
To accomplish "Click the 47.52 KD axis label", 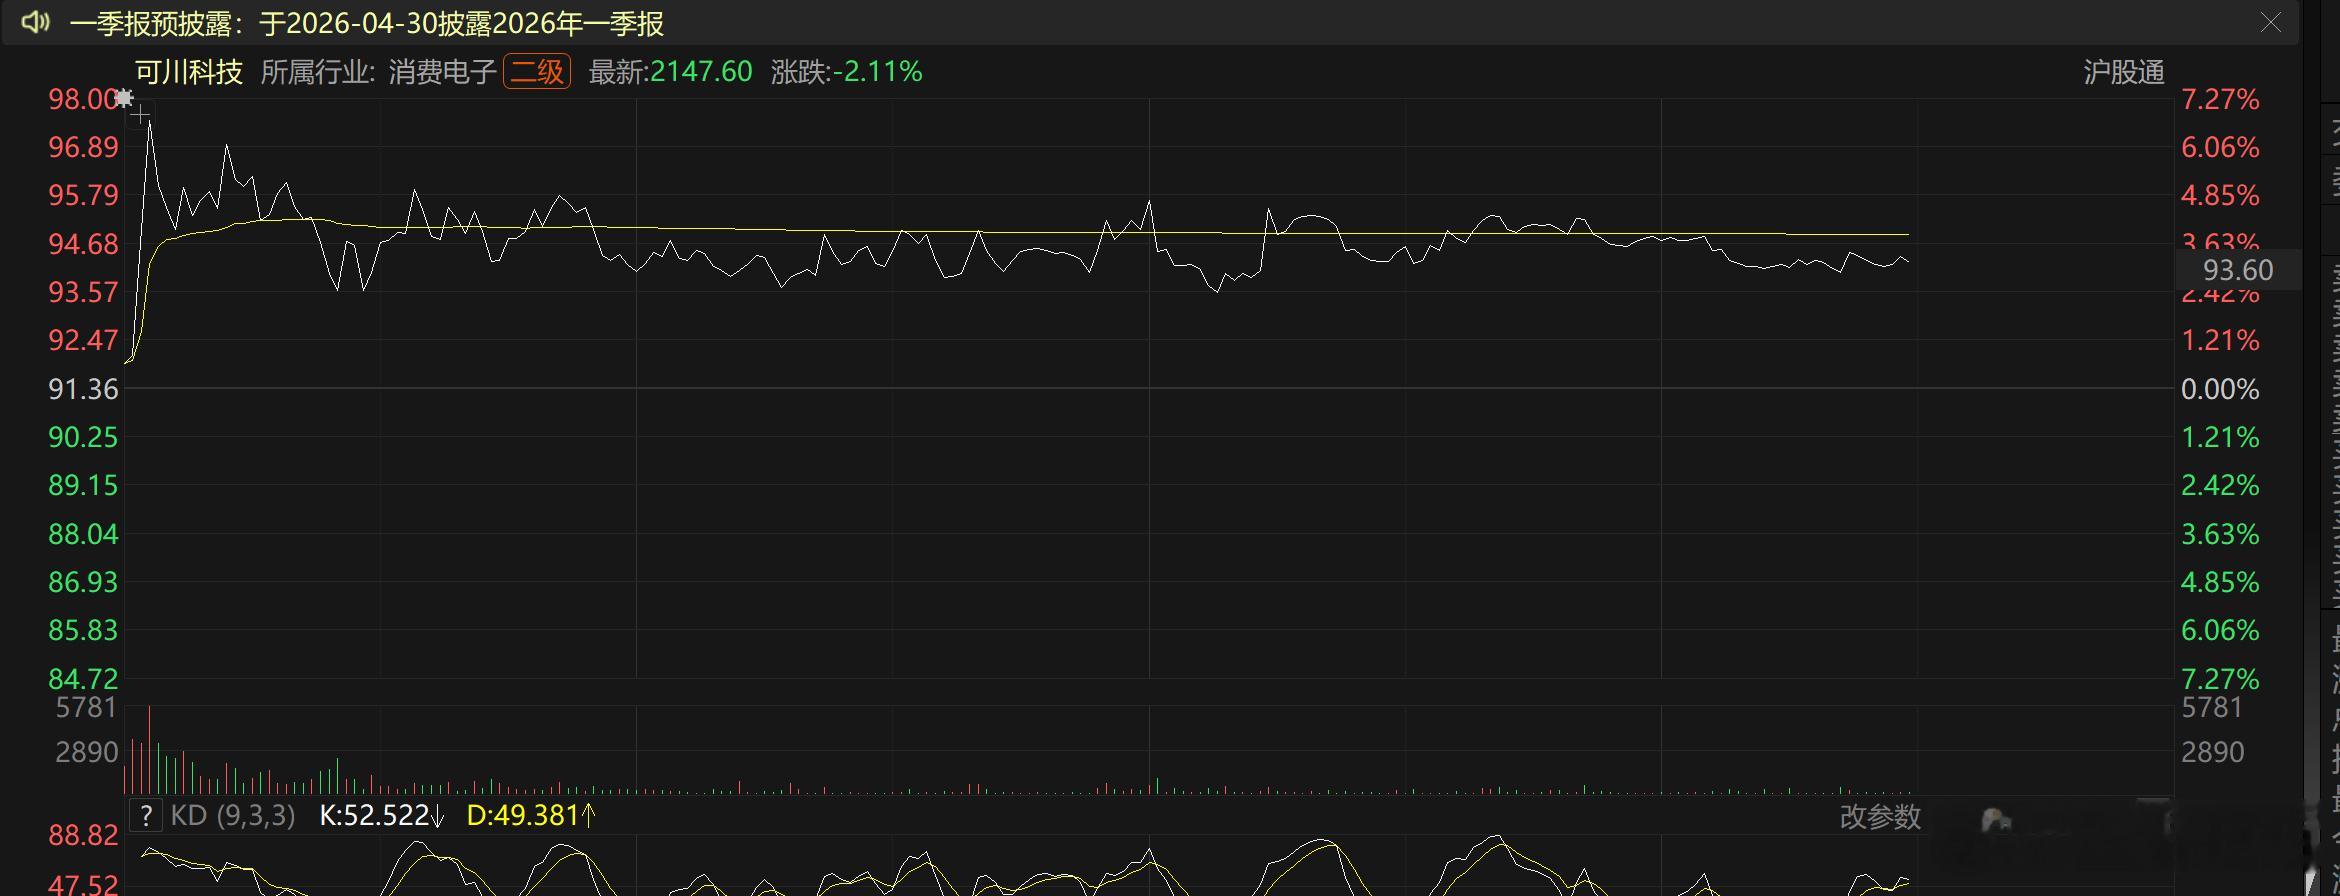I will pos(83,884).
